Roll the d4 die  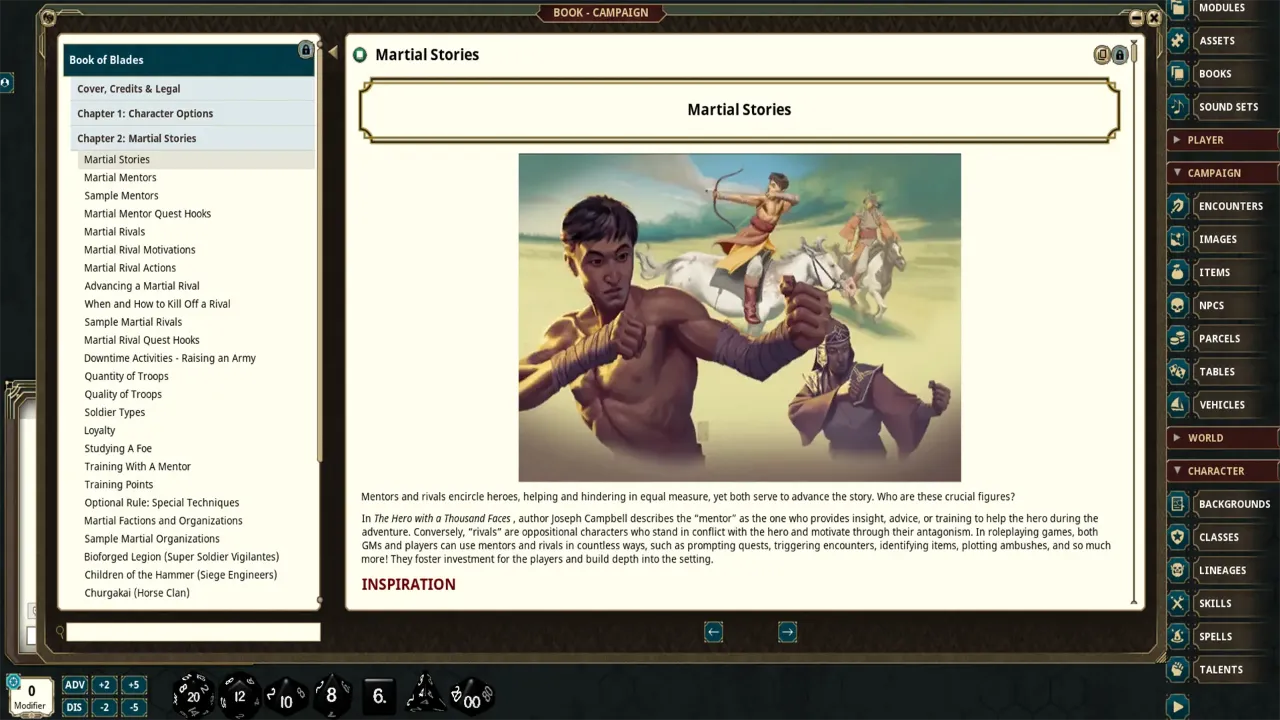tap(425, 694)
